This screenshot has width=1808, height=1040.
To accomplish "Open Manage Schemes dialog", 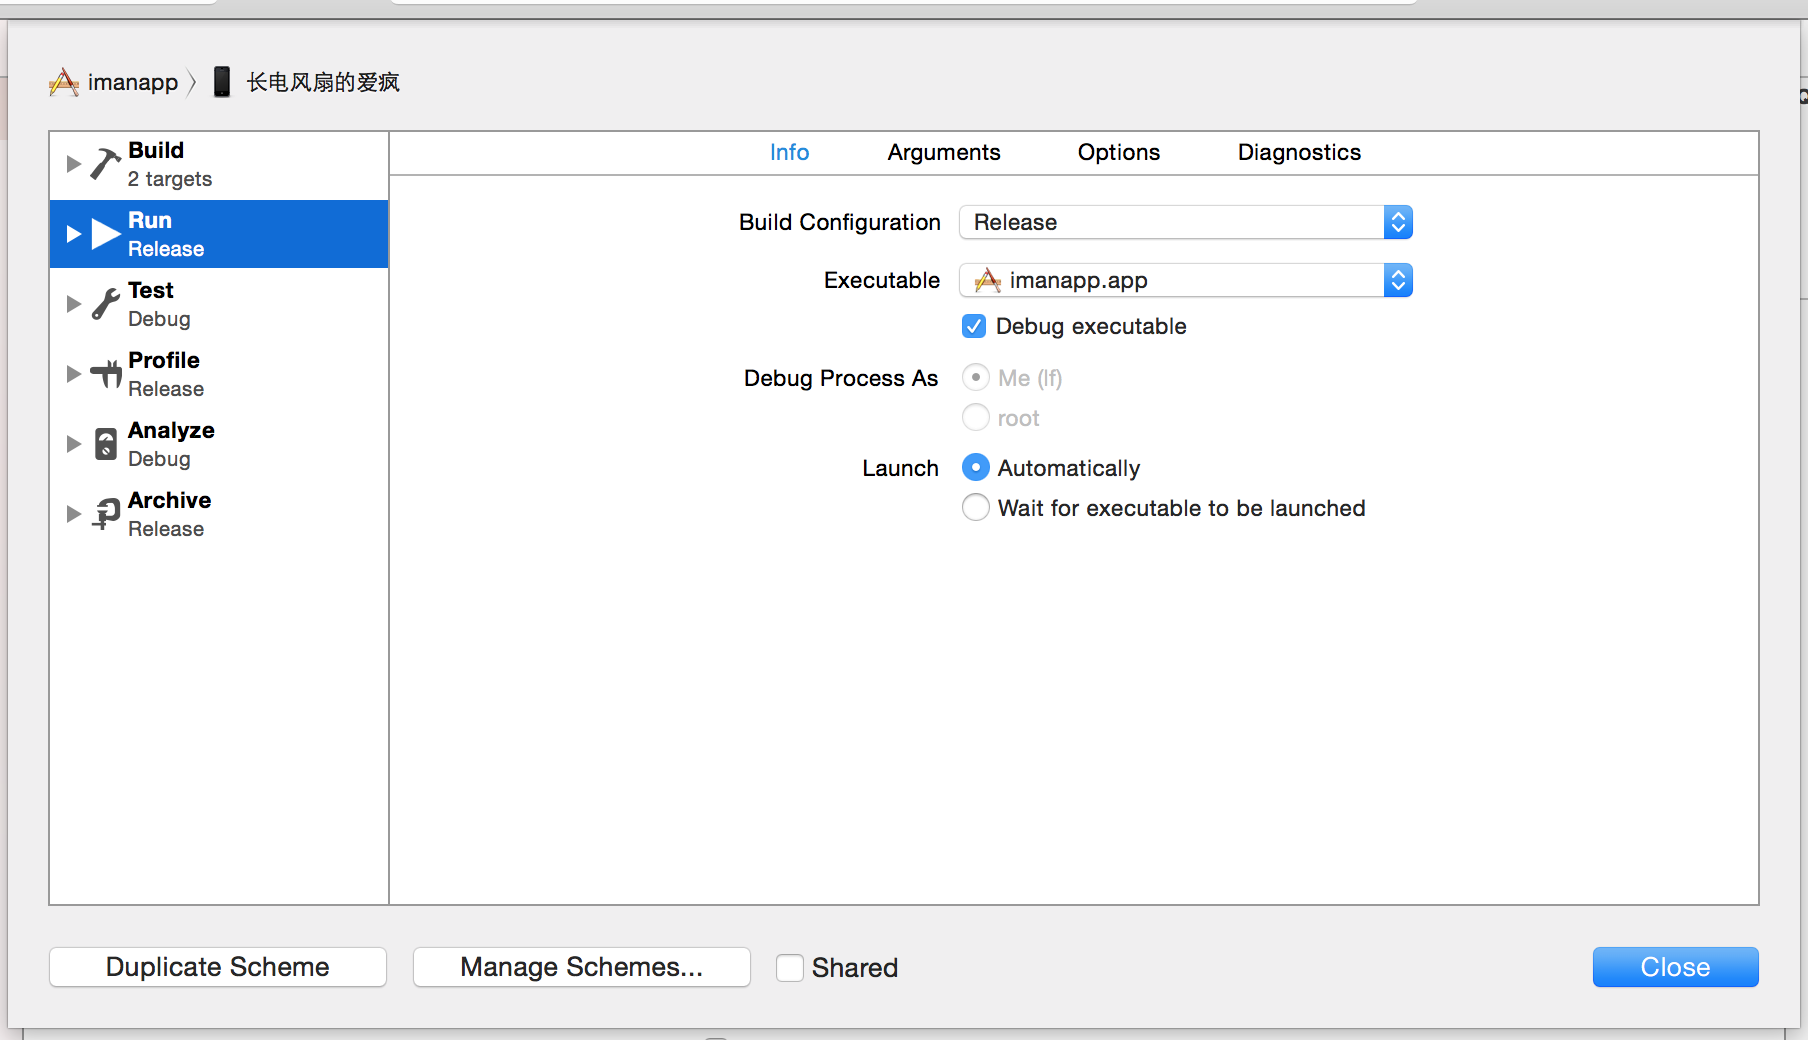I will click(581, 967).
